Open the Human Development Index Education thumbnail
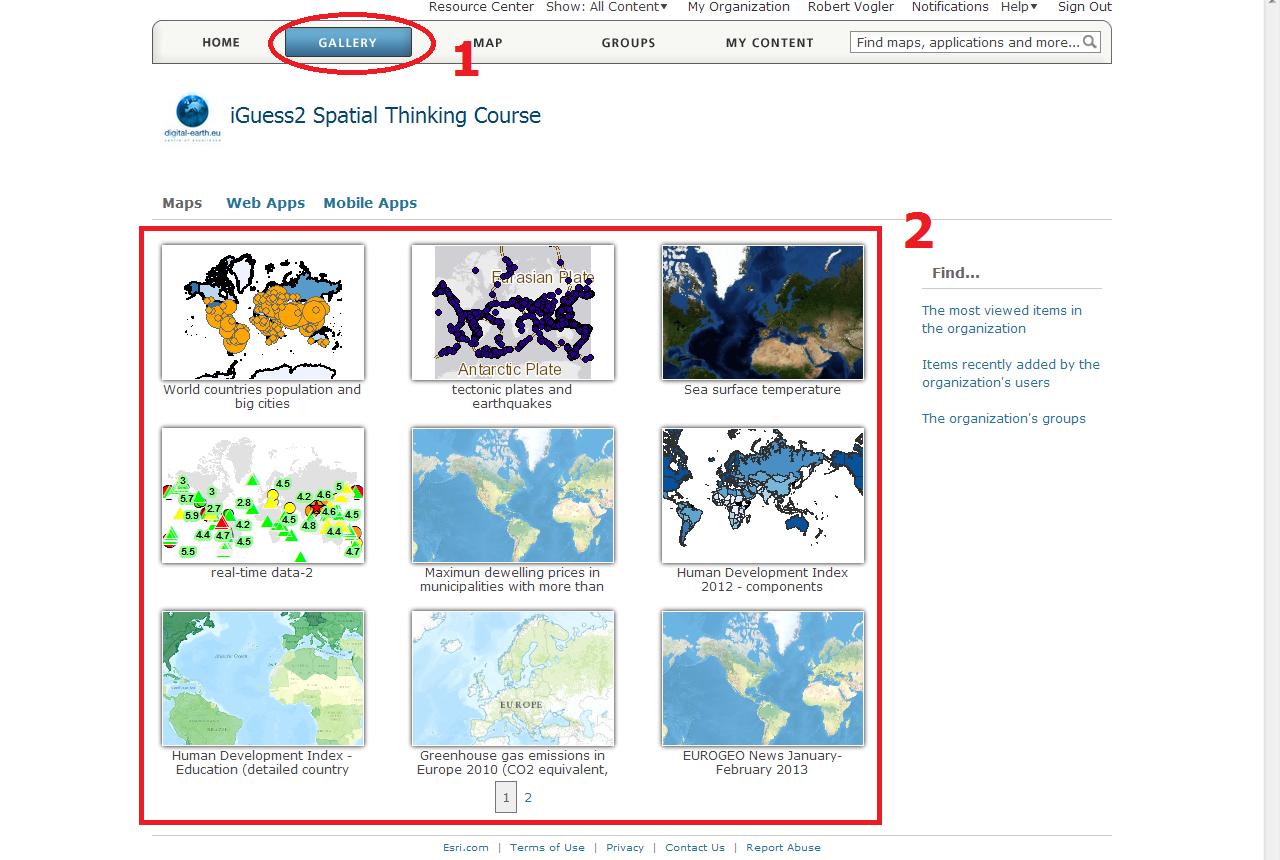The image size is (1280, 860). point(263,678)
